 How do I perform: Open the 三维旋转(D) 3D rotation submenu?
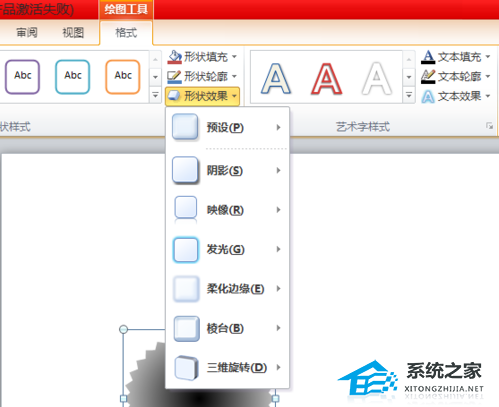tap(227, 367)
